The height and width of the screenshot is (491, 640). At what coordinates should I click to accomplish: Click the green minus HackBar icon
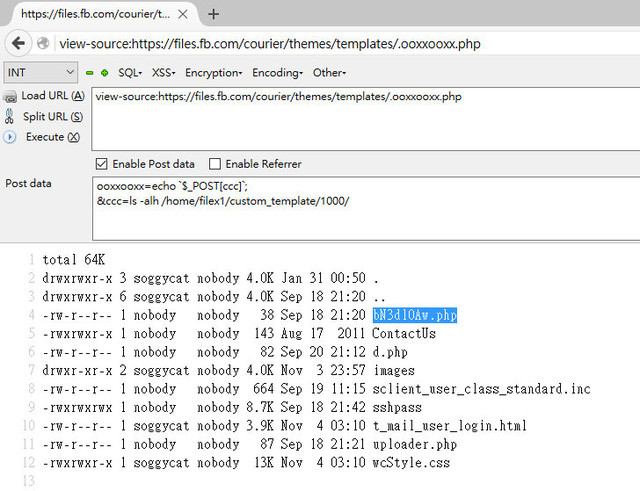[x=90, y=73]
